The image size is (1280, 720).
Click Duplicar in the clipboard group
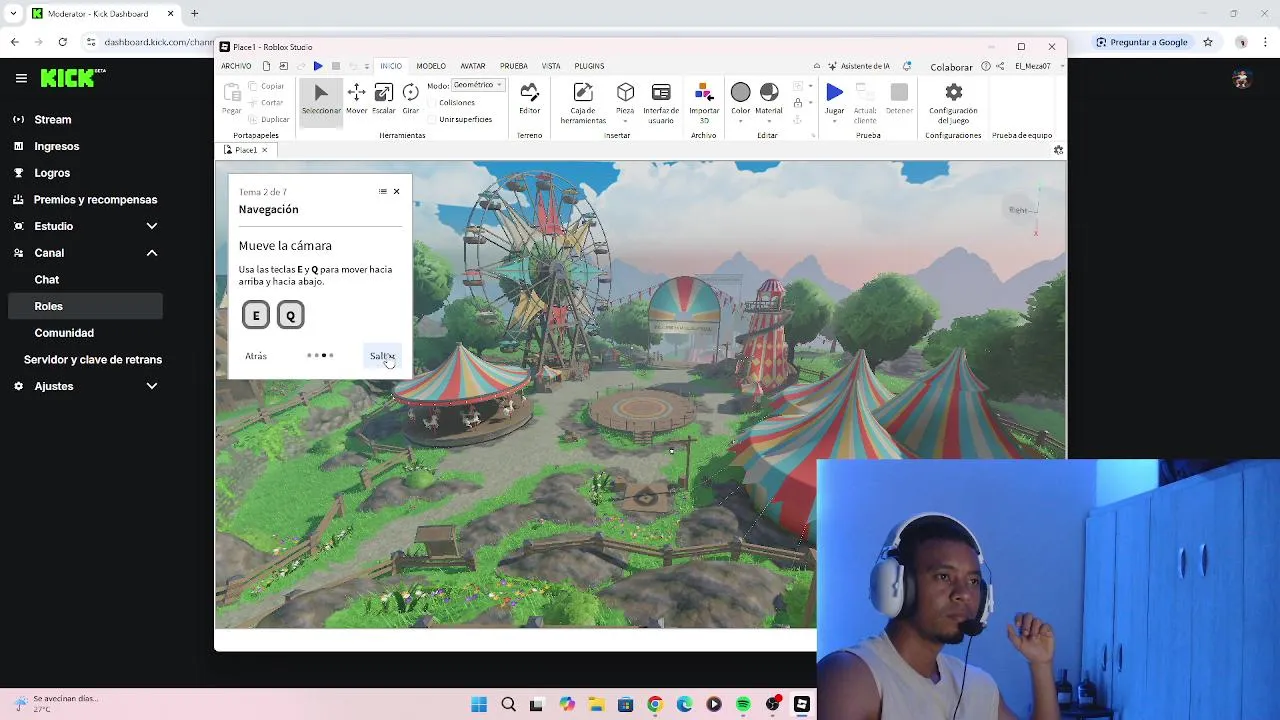[x=269, y=119]
